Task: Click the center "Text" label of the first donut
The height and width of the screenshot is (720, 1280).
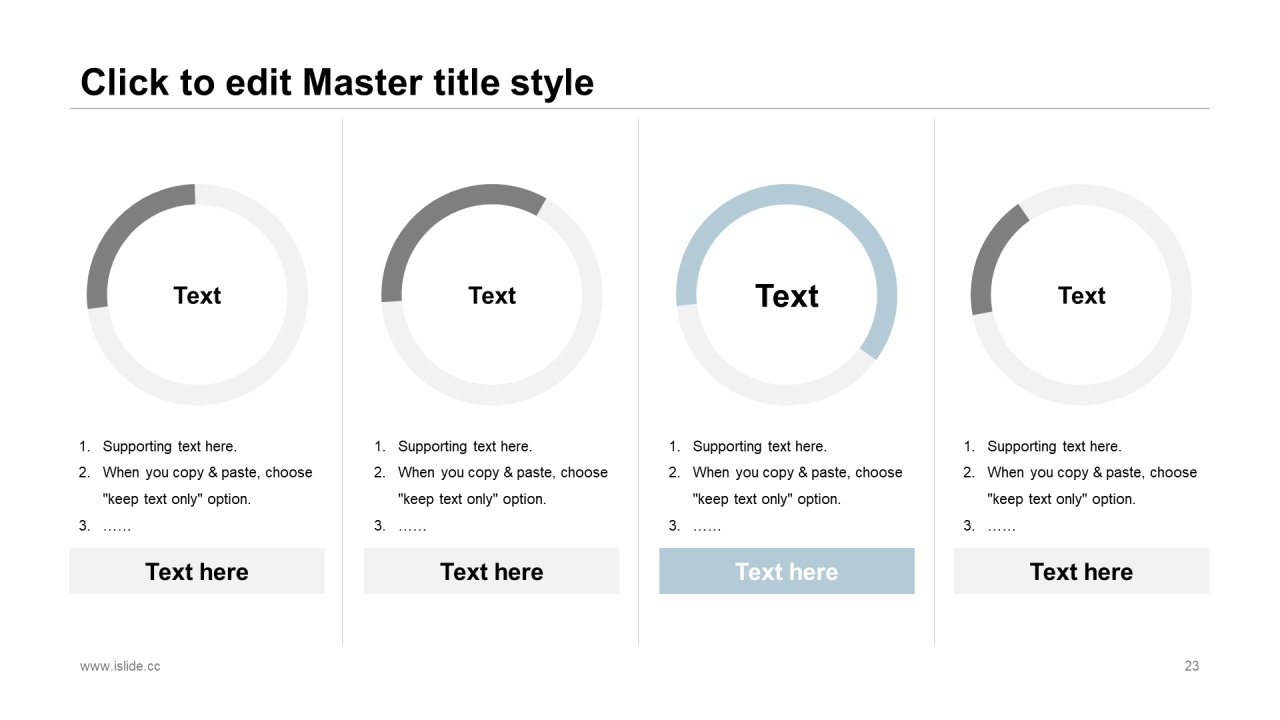Action: click(197, 296)
